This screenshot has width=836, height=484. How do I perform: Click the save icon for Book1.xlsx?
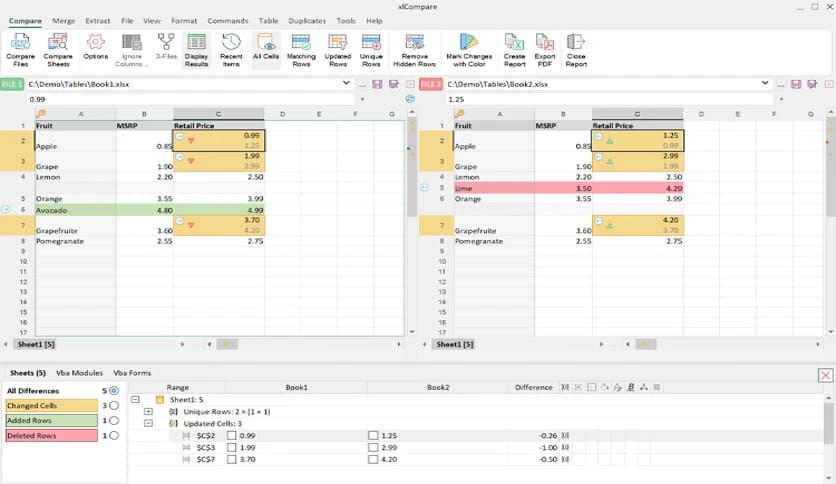[x=377, y=84]
